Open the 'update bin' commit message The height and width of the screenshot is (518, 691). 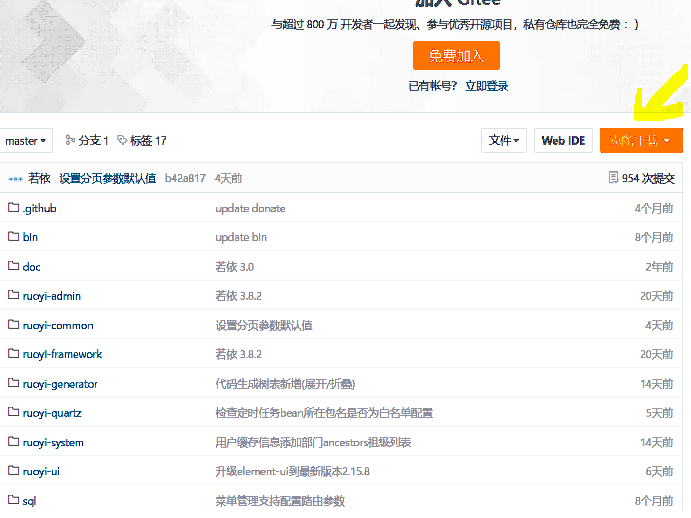point(241,237)
